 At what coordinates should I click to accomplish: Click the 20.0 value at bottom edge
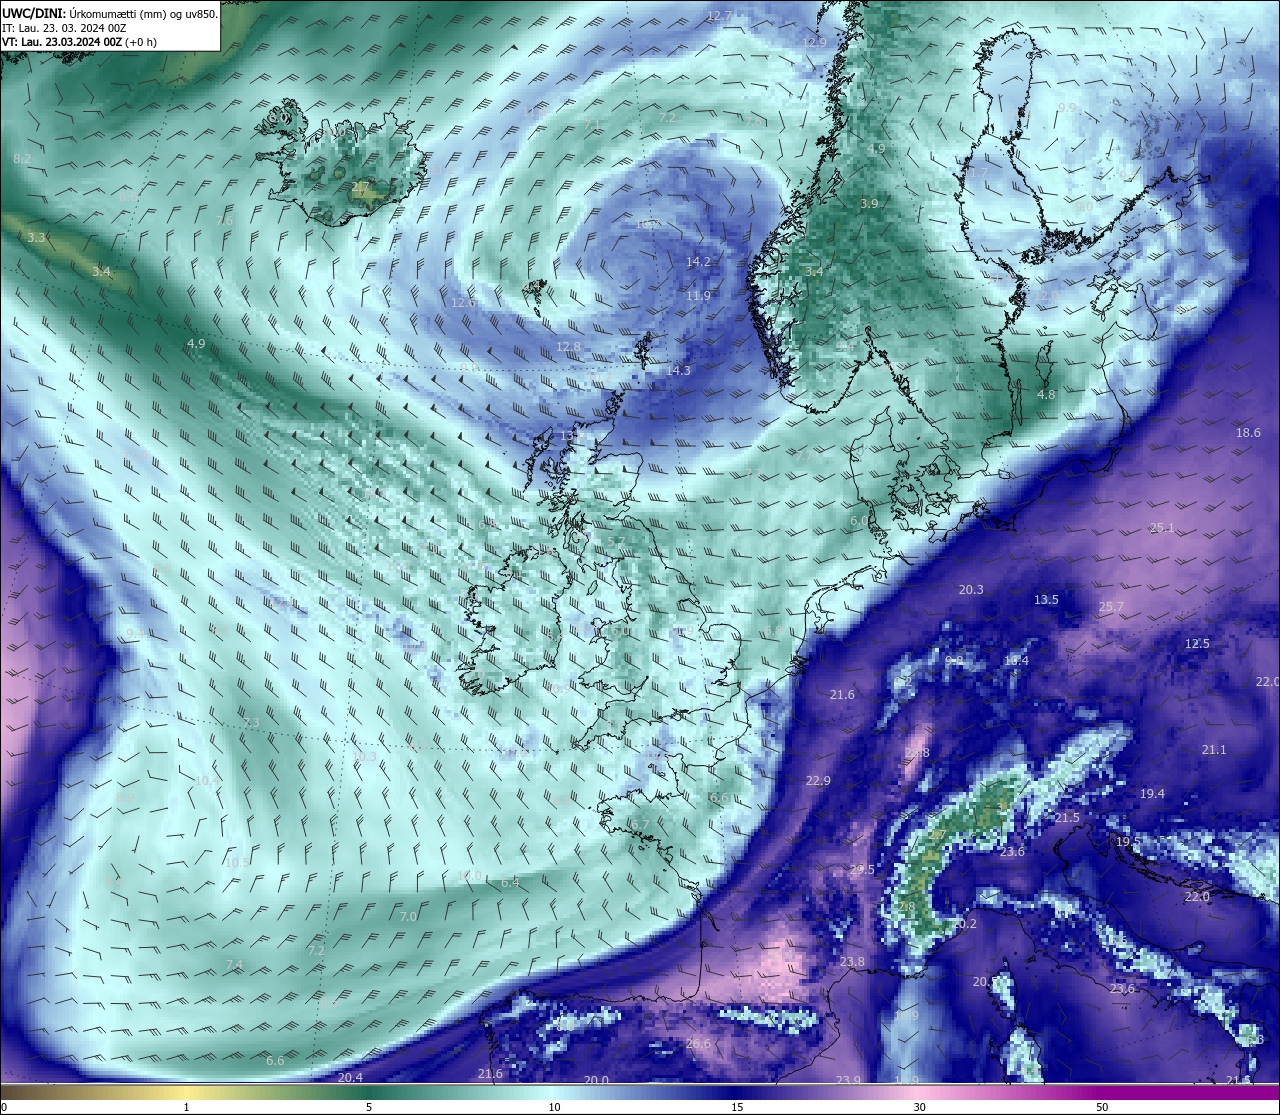(596, 1080)
